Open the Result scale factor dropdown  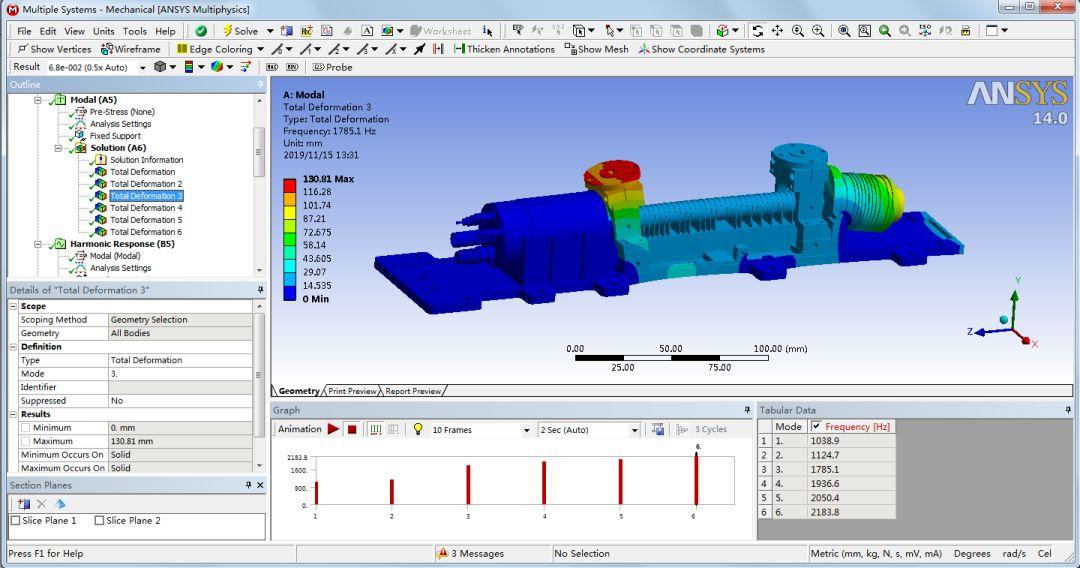(x=143, y=67)
